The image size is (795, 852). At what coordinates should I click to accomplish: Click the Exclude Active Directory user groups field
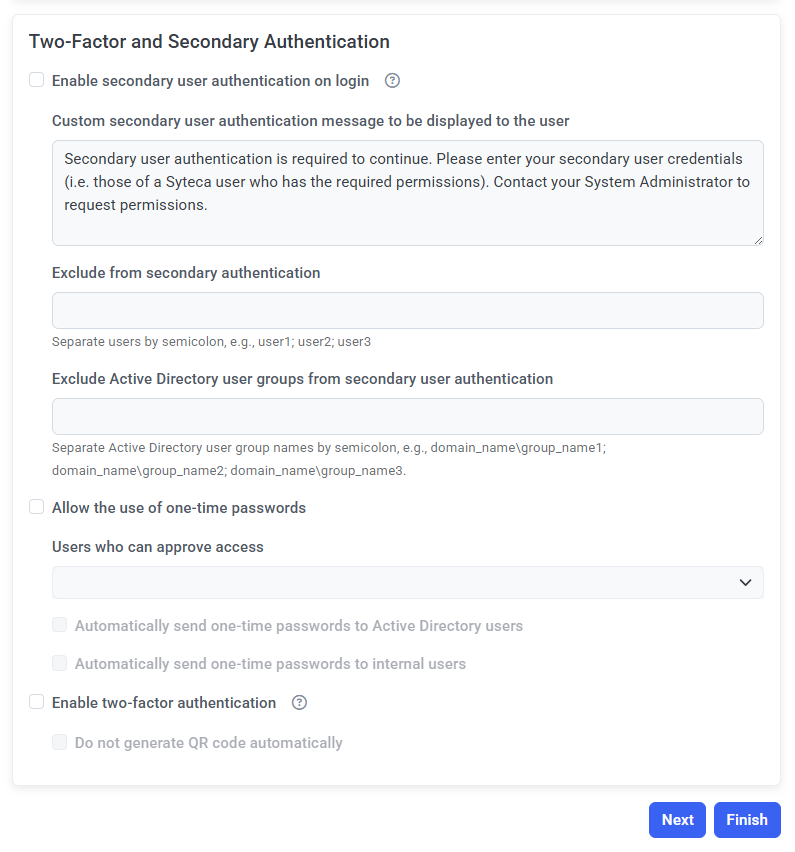click(x=407, y=416)
